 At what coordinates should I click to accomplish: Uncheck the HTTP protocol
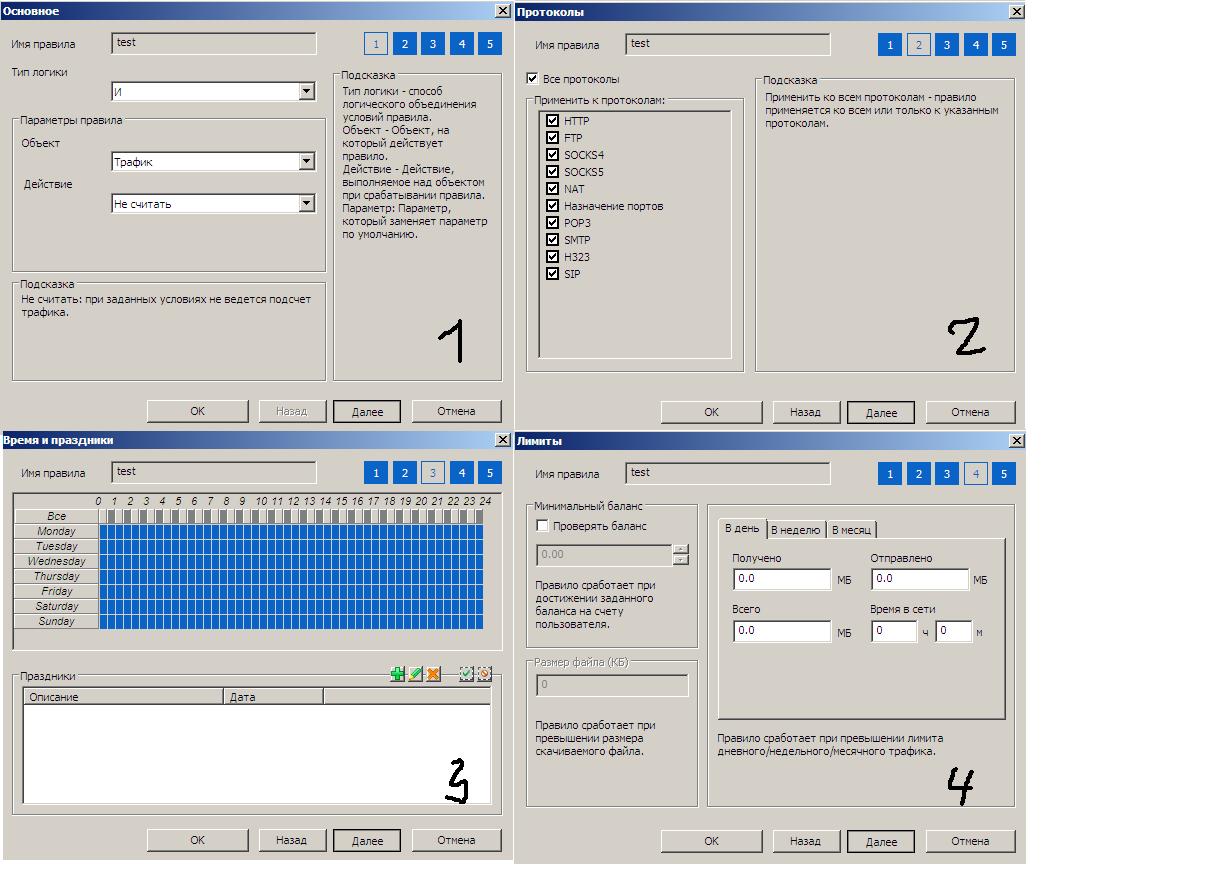pos(552,121)
